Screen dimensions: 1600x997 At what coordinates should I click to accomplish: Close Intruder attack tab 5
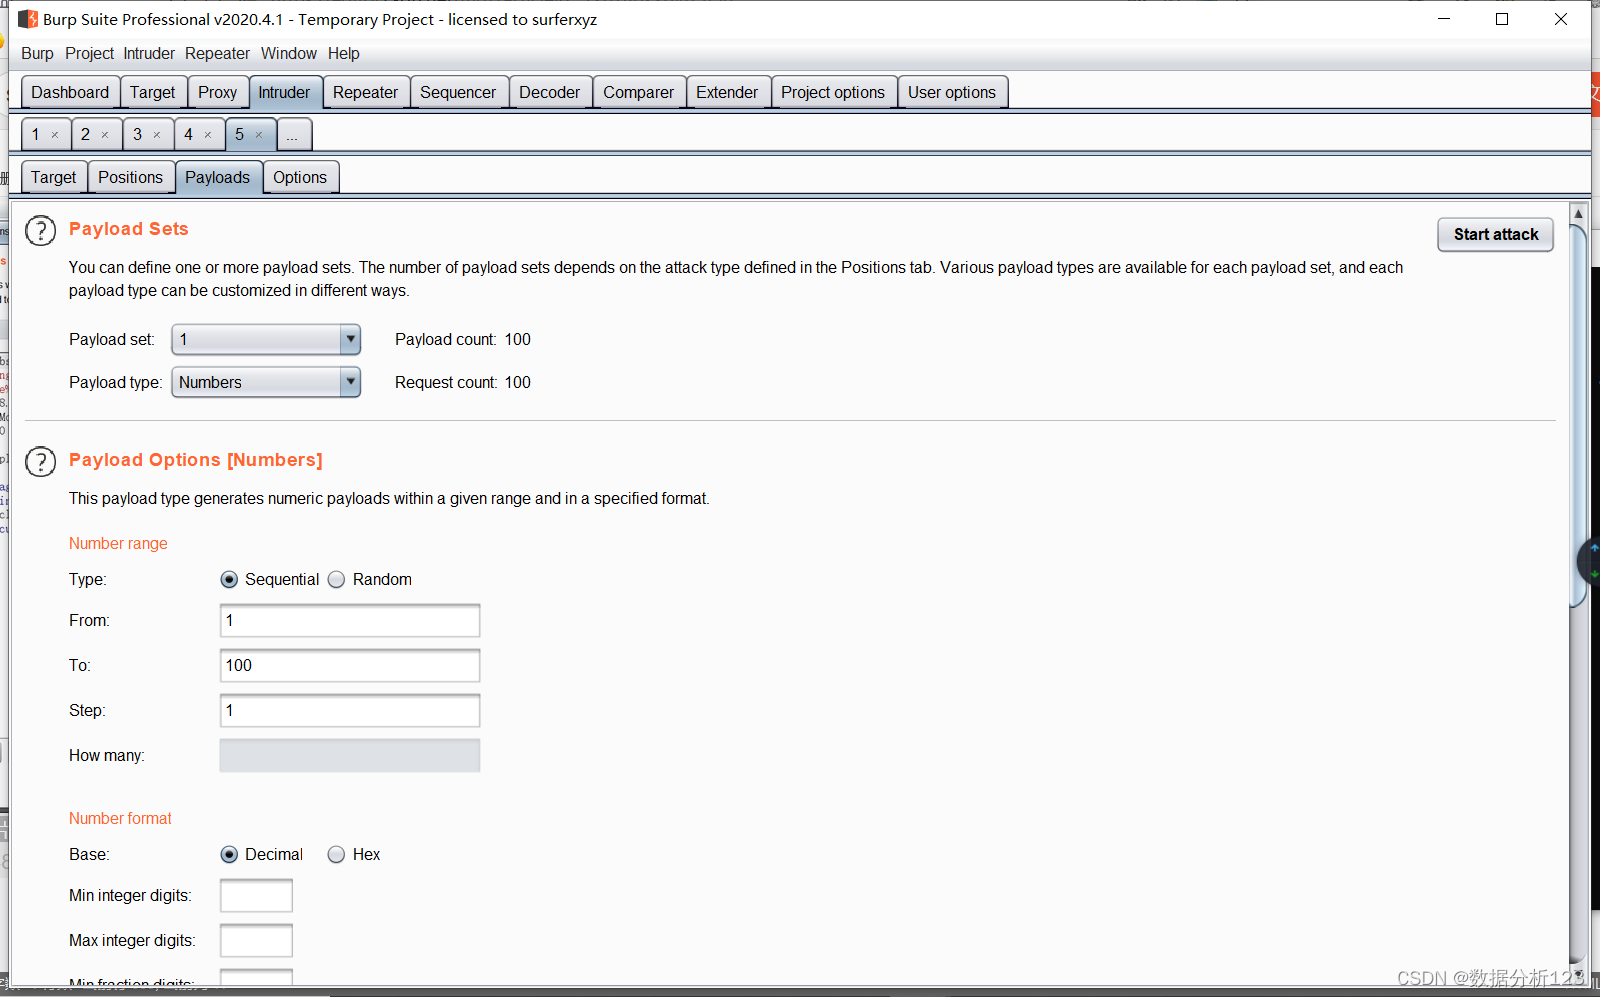pos(259,135)
